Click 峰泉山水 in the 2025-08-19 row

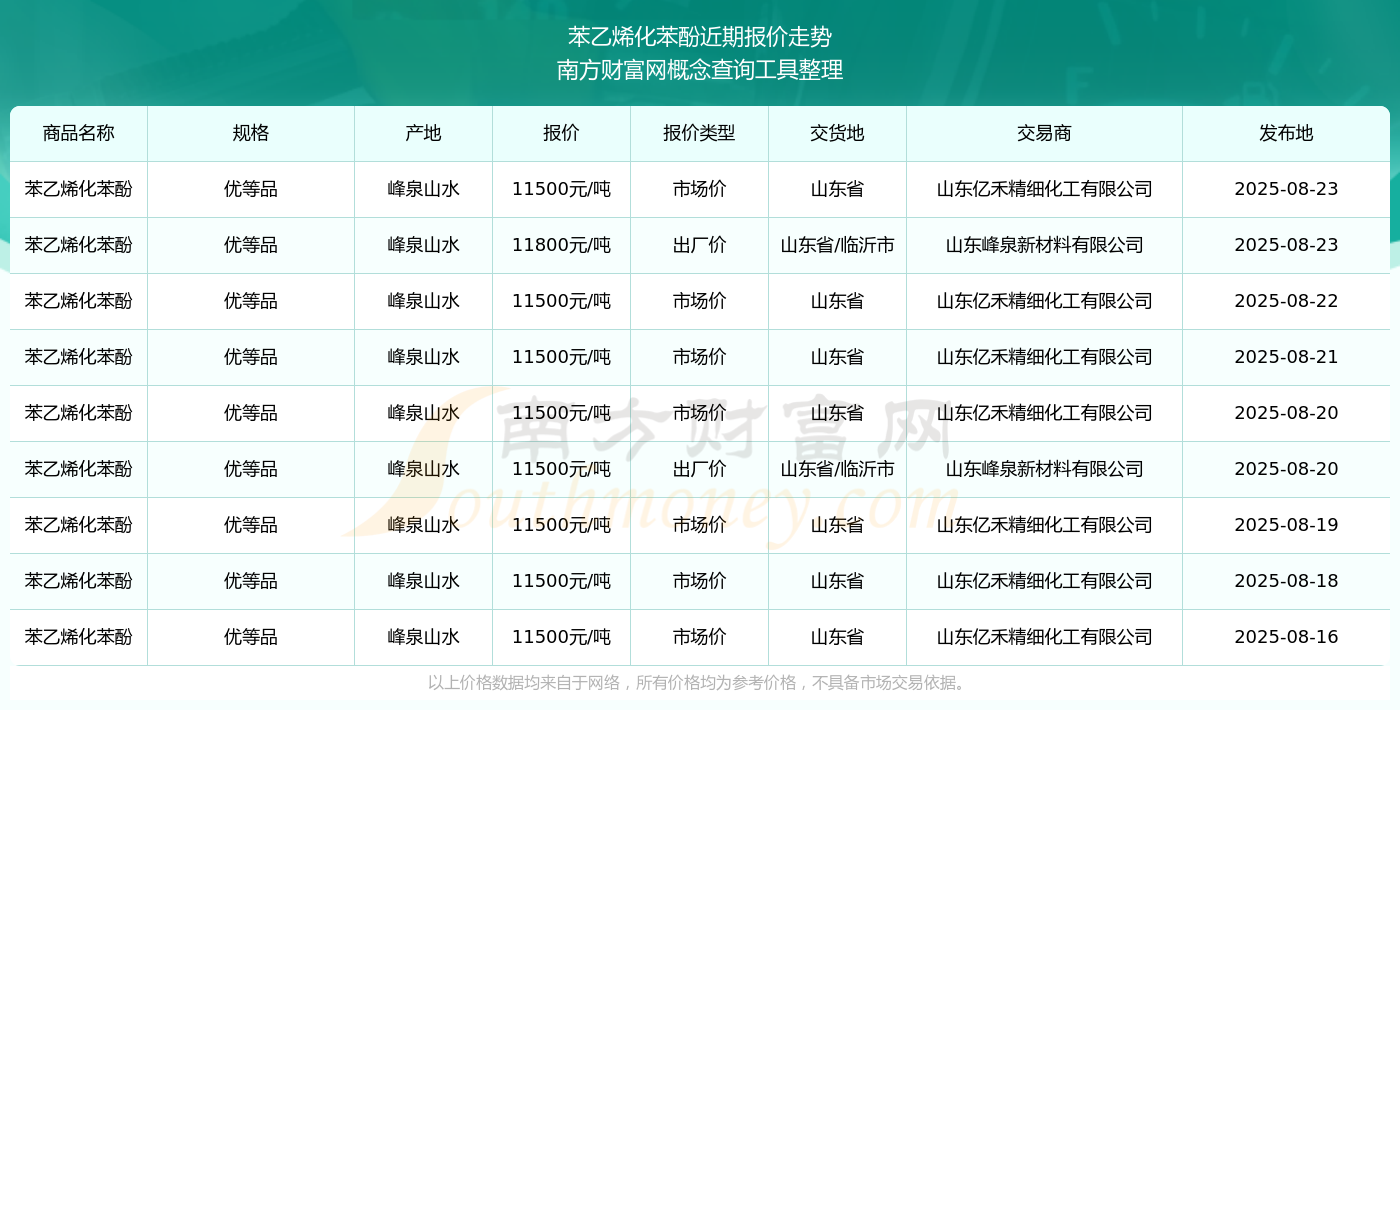(x=423, y=525)
